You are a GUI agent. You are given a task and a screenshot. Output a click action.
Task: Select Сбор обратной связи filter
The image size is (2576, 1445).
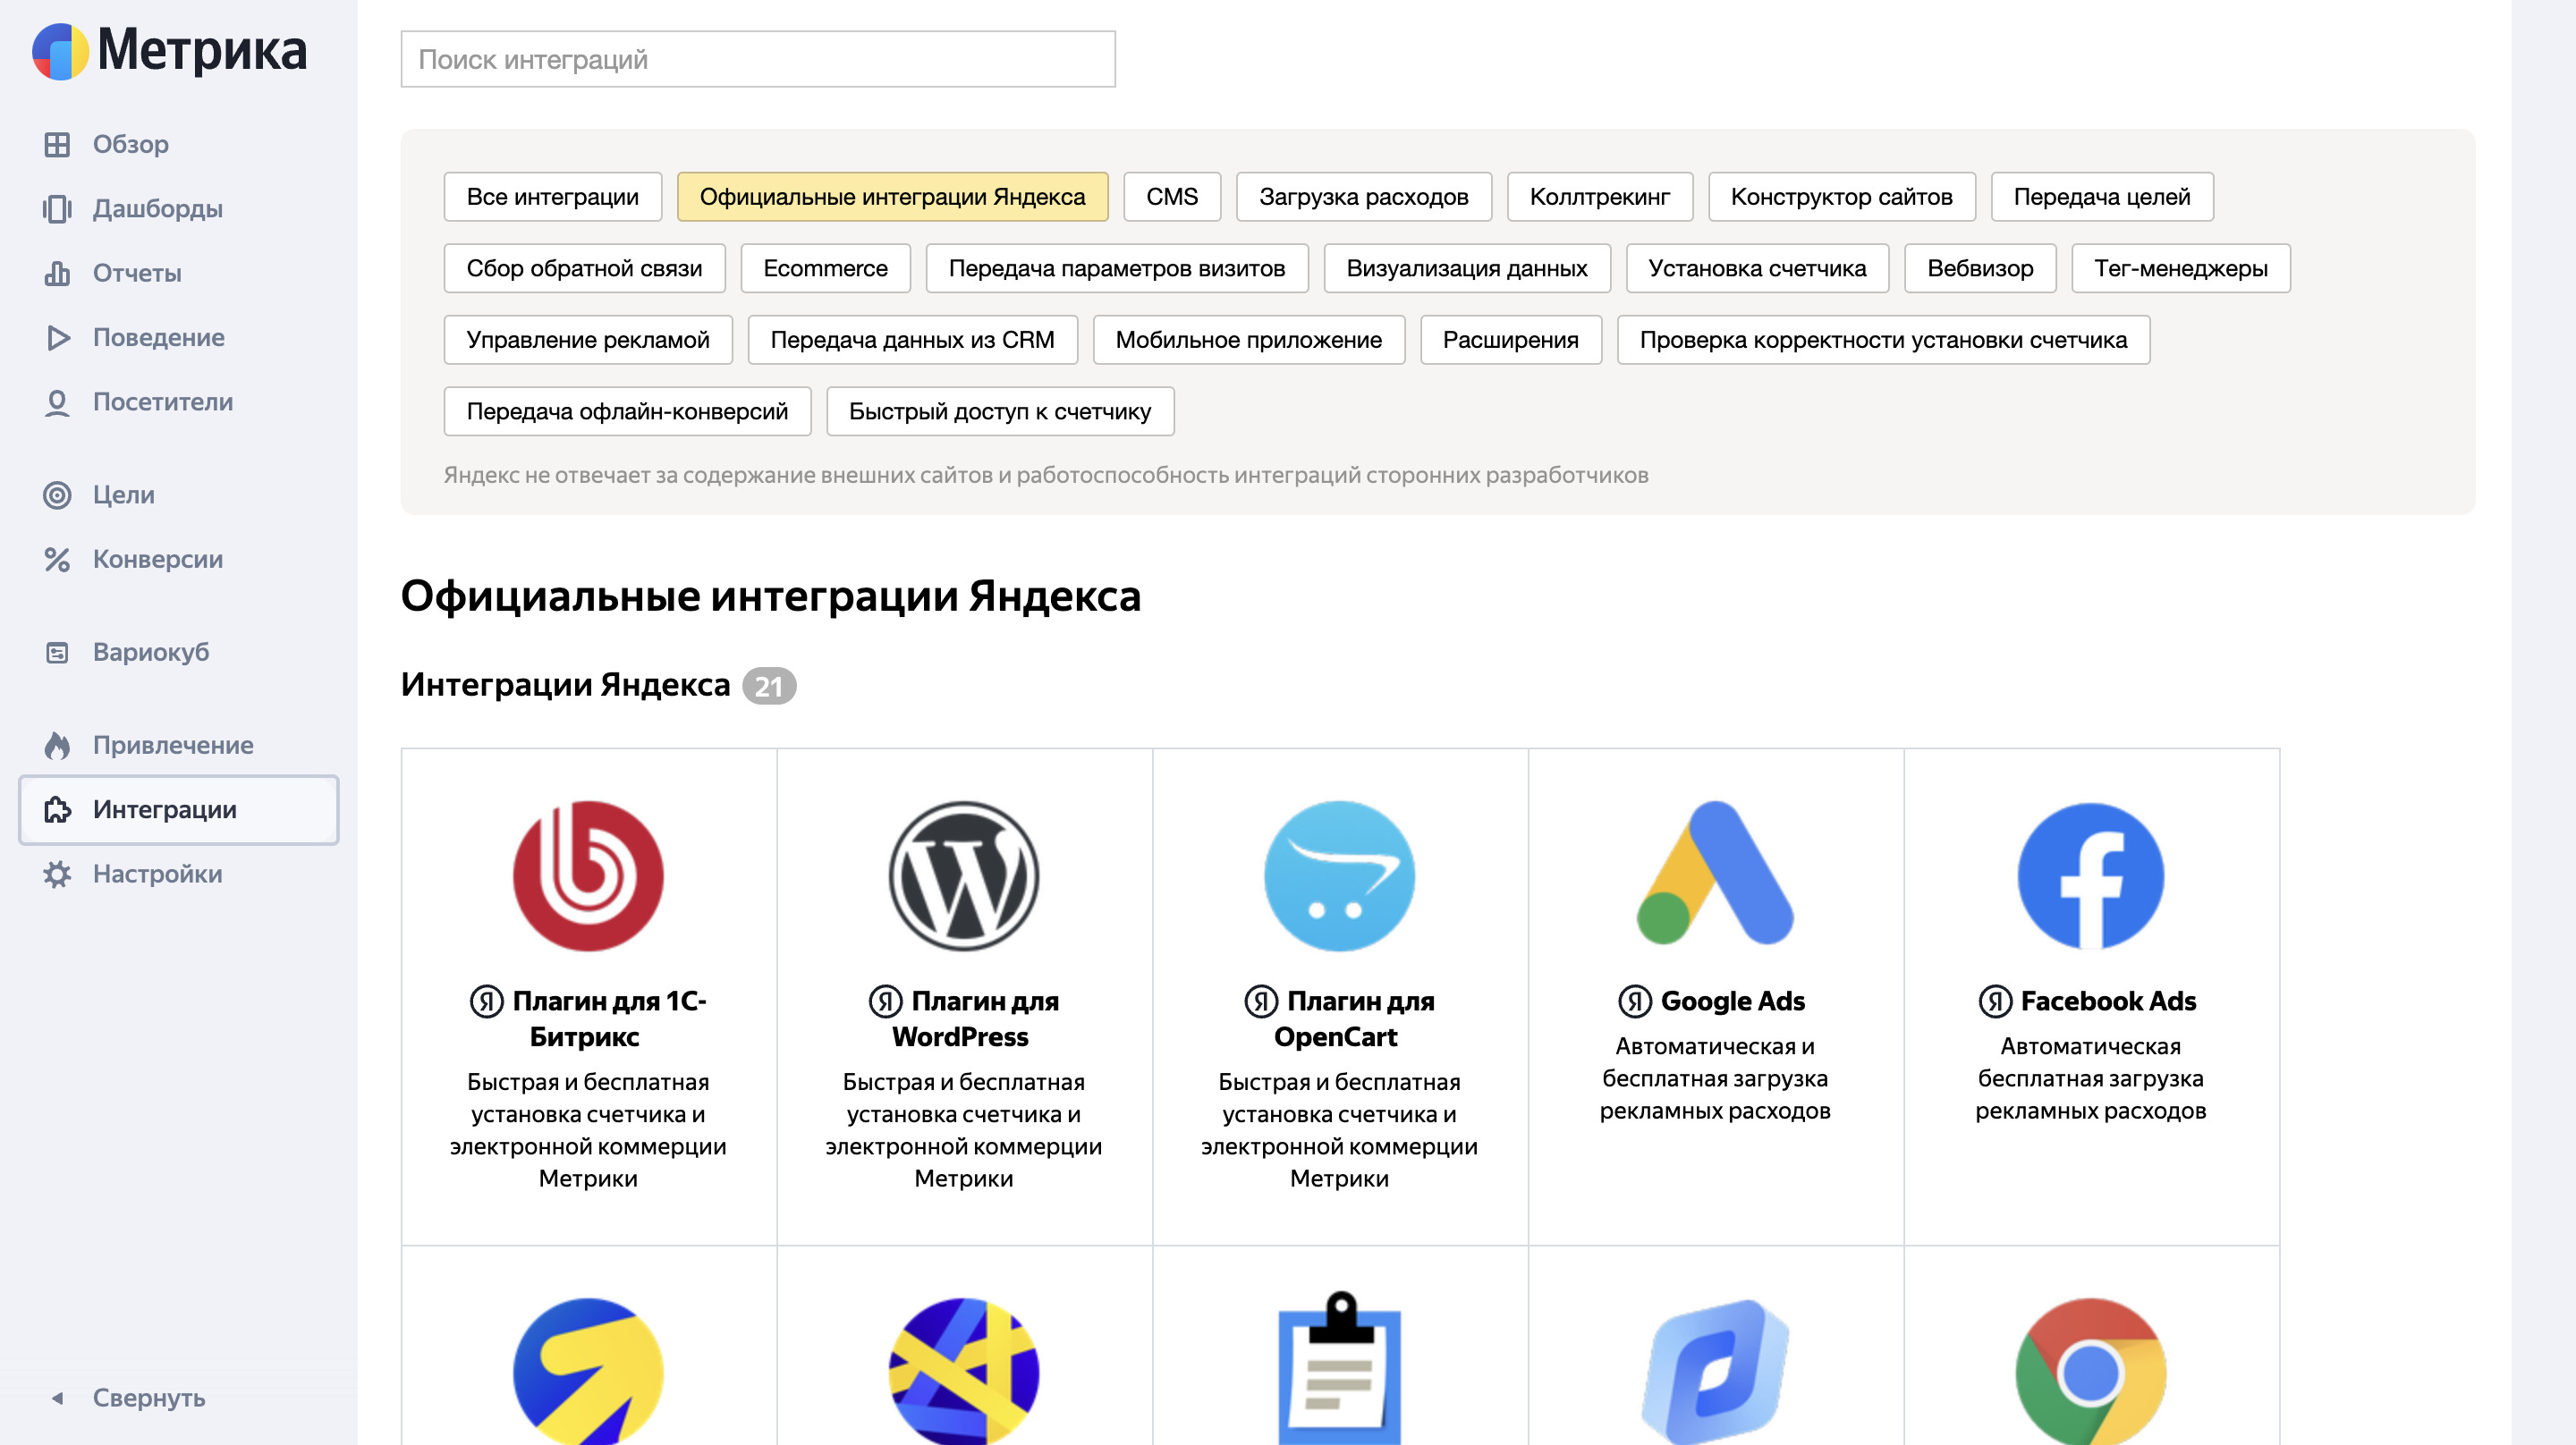pos(584,268)
